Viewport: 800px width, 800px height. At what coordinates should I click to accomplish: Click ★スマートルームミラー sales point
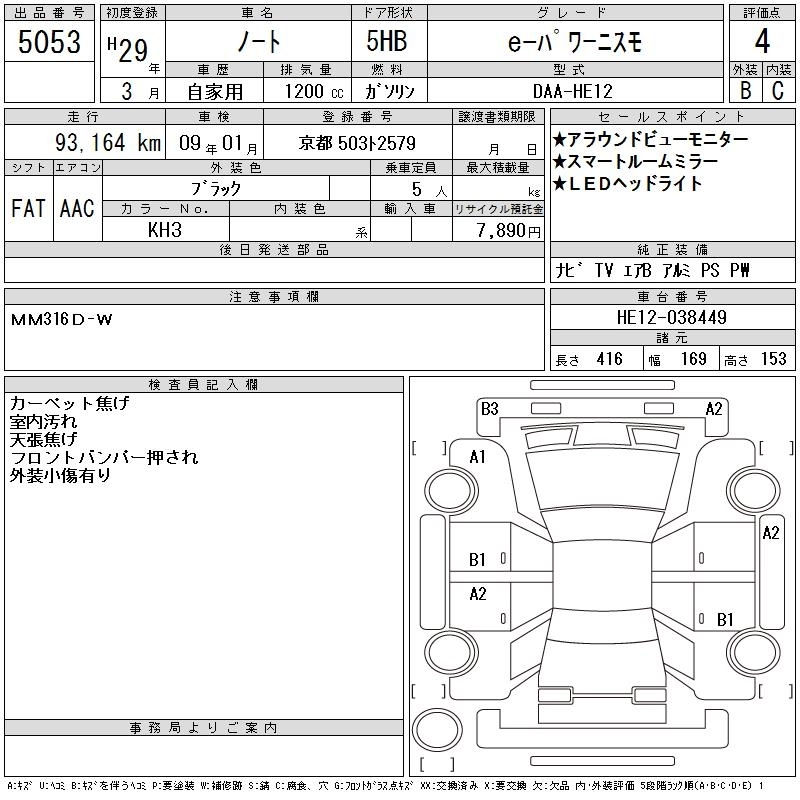[x=635, y=162]
